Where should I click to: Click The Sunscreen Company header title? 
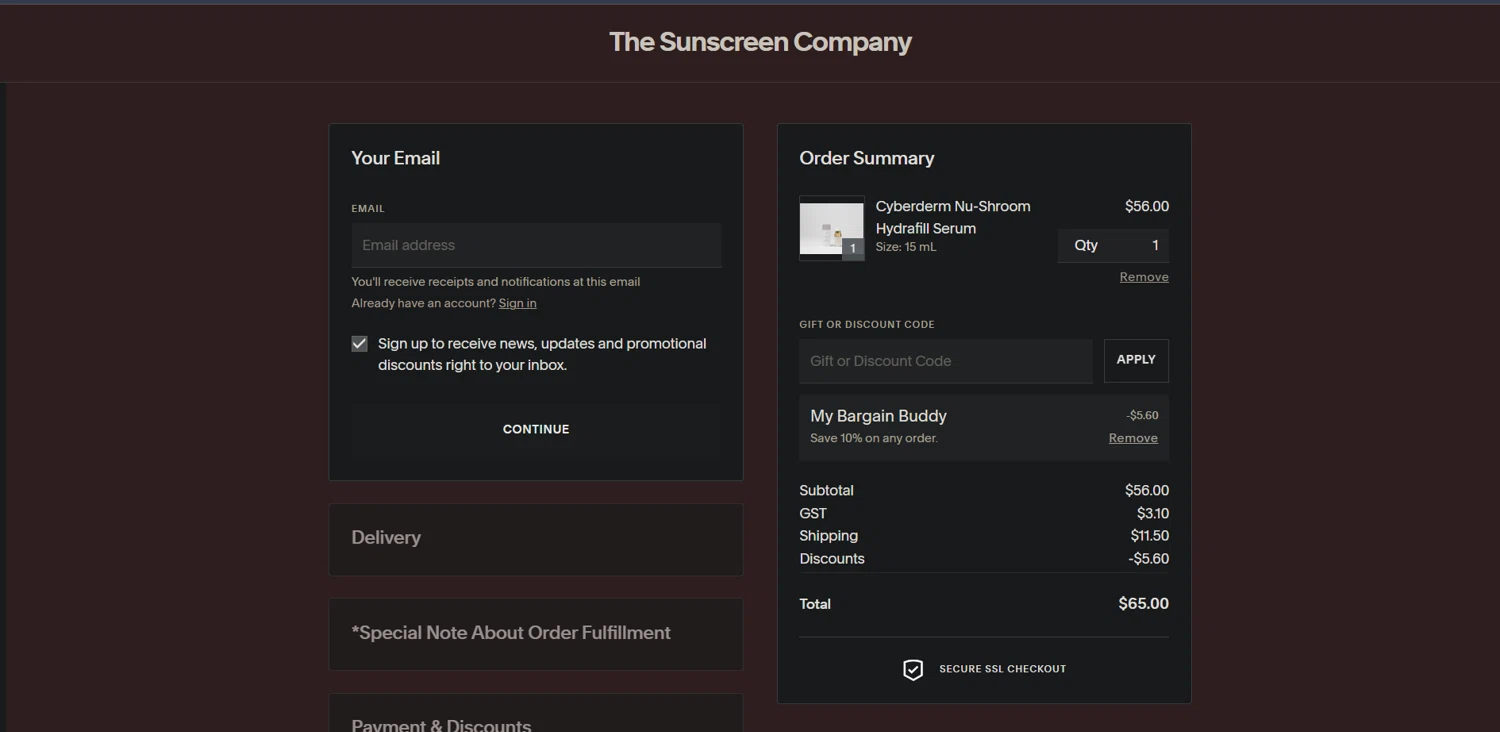pyautogui.click(x=760, y=42)
